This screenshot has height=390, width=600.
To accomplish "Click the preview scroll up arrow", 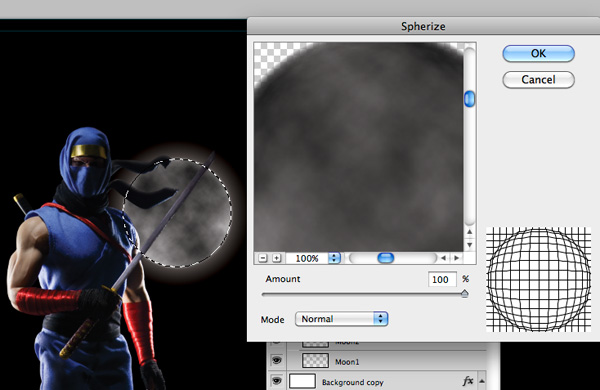I will click(x=470, y=232).
